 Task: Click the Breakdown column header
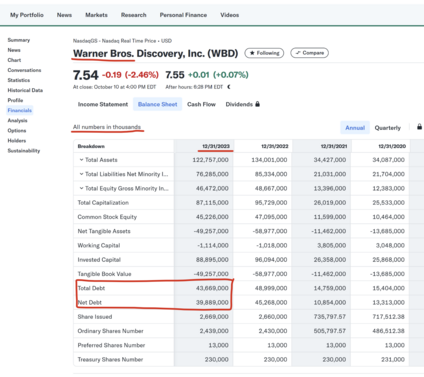[91, 146]
